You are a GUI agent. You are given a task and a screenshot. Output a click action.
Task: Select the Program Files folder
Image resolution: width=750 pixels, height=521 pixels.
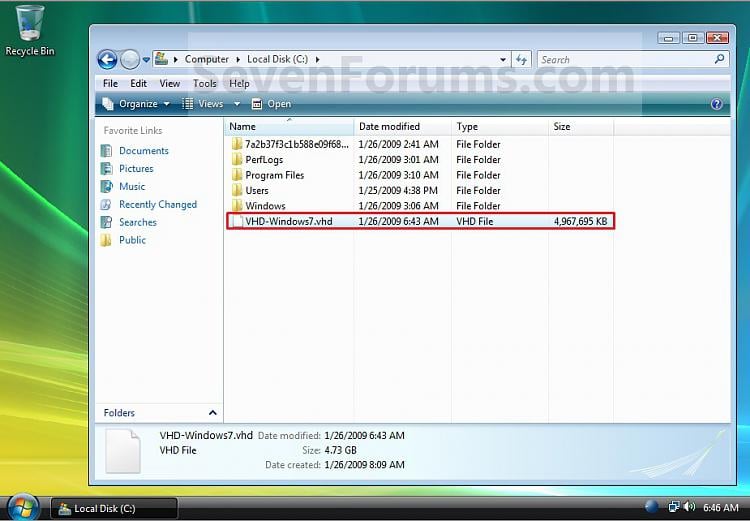click(x=419, y=175)
